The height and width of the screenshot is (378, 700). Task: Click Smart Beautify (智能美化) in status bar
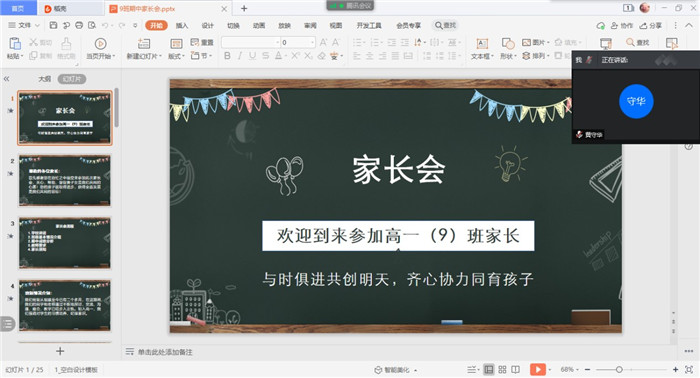[x=396, y=370]
